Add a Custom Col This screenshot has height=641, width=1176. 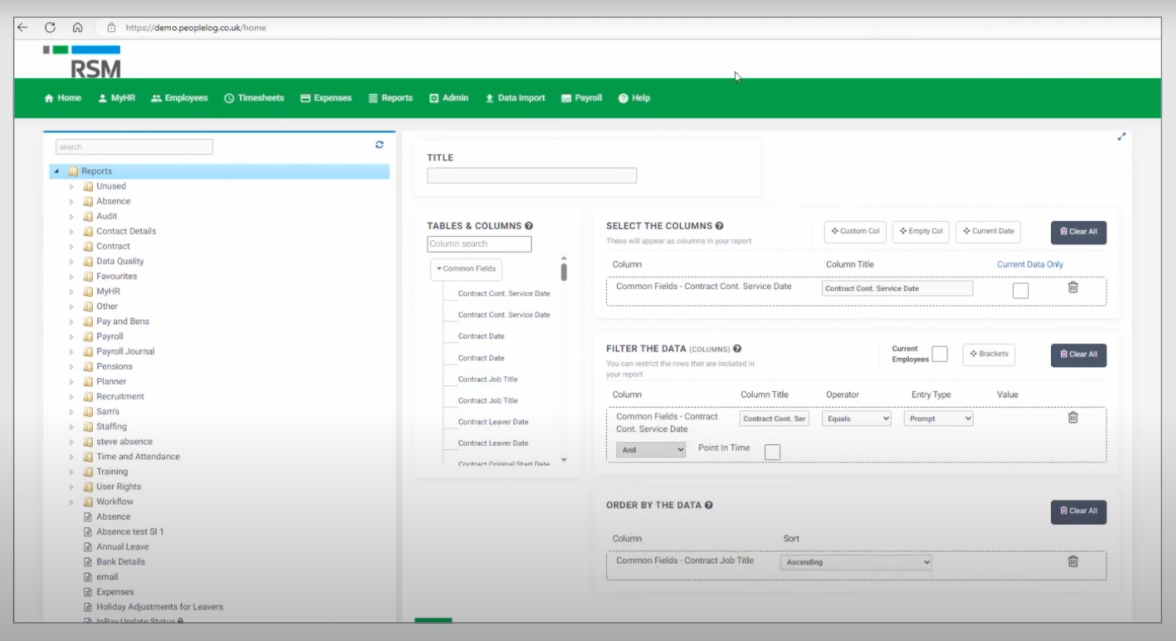point(855,232)
